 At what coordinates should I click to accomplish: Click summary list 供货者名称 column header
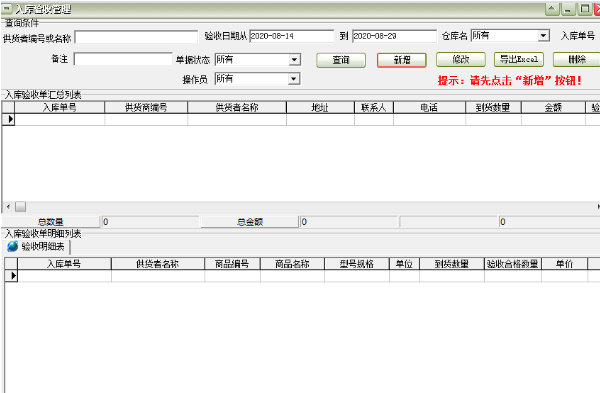tap(237, 108)
